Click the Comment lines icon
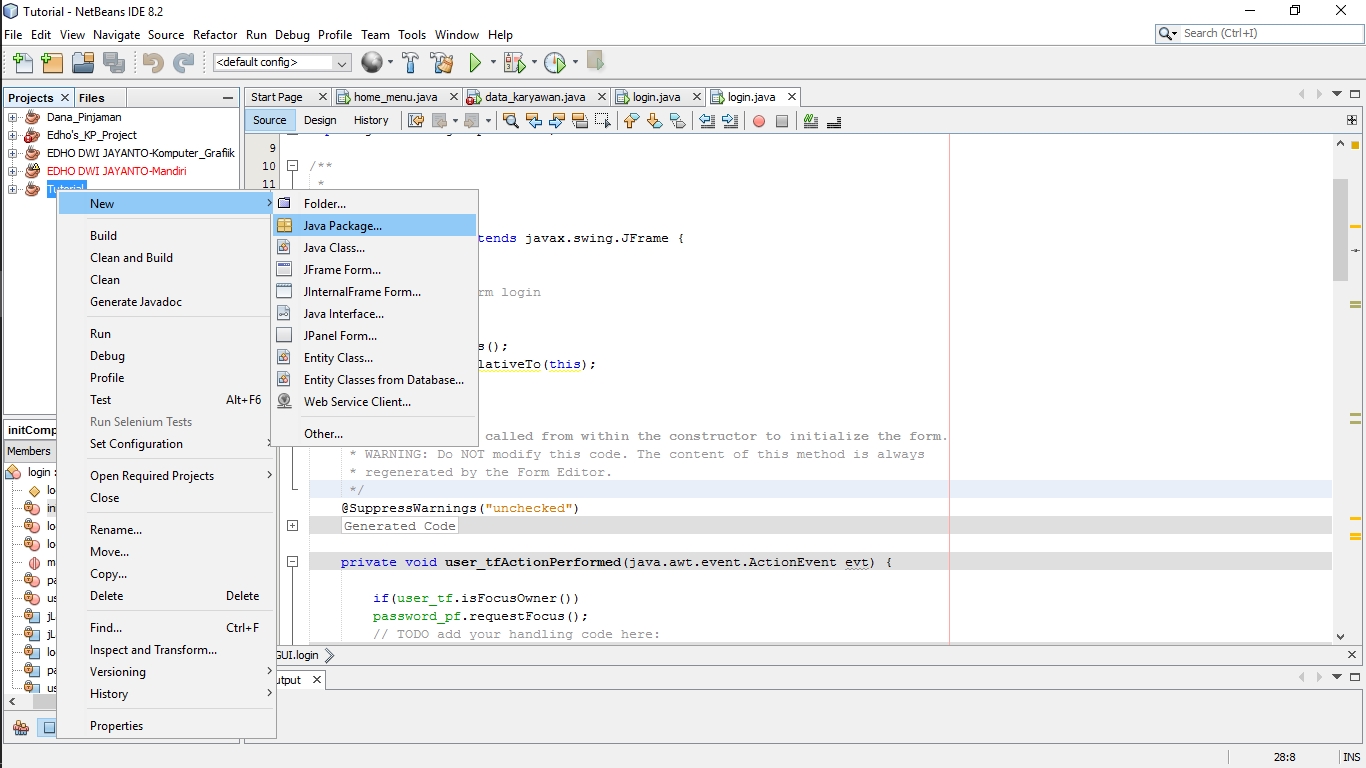1366x768 pixels. point(811,121)
